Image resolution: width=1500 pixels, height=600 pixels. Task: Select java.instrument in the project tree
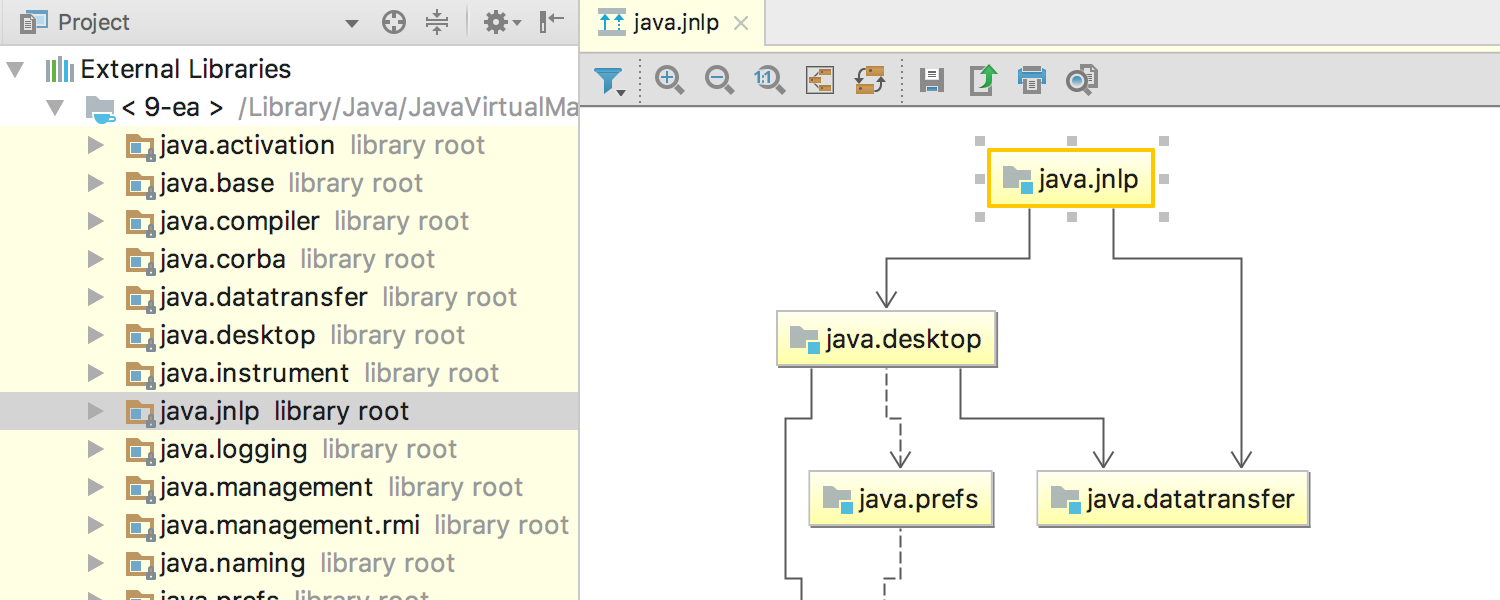tap(289, 373)
